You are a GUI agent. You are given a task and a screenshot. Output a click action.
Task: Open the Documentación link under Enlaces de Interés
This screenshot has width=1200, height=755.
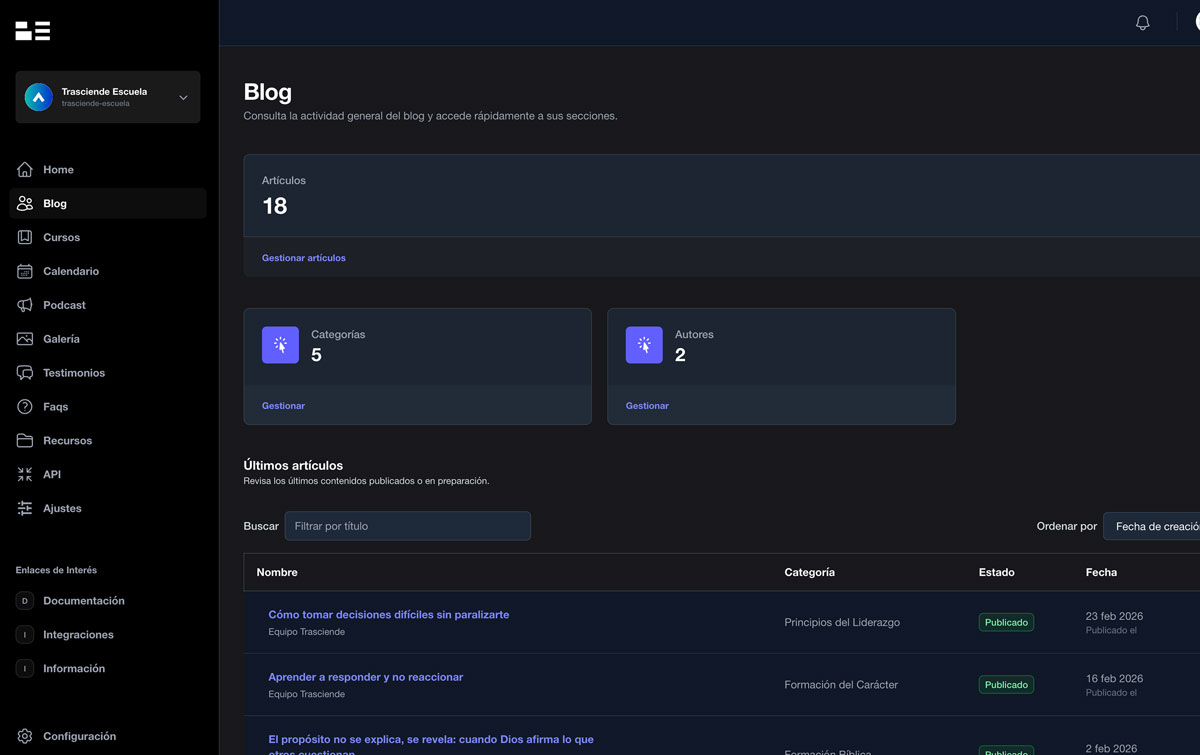coord(84,601)
